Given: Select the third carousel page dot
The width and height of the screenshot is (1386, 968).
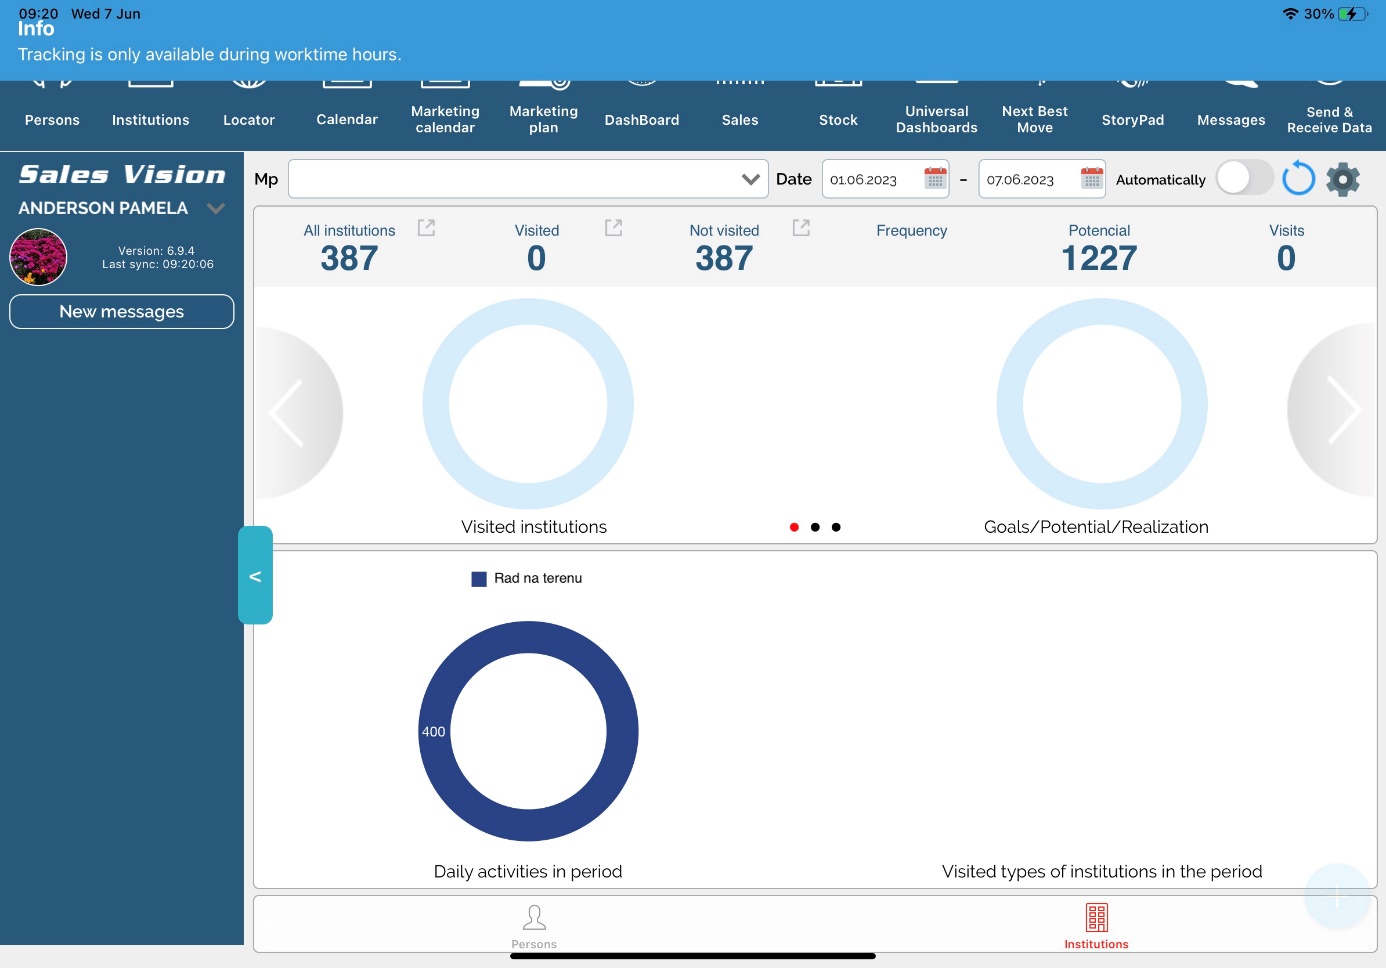Looking at the screenshot, I should click(x=836, y=527).
